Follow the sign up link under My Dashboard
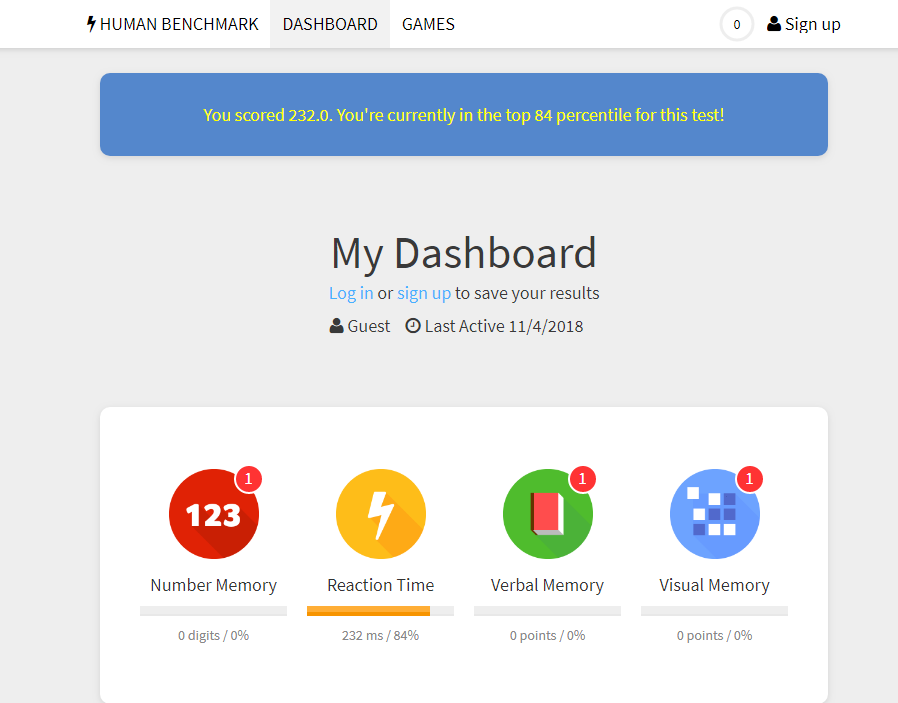 coord(424,293)
